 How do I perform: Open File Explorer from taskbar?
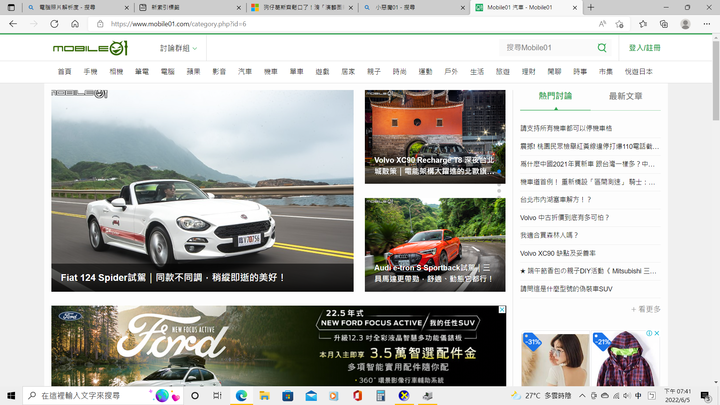coord(264,395)
